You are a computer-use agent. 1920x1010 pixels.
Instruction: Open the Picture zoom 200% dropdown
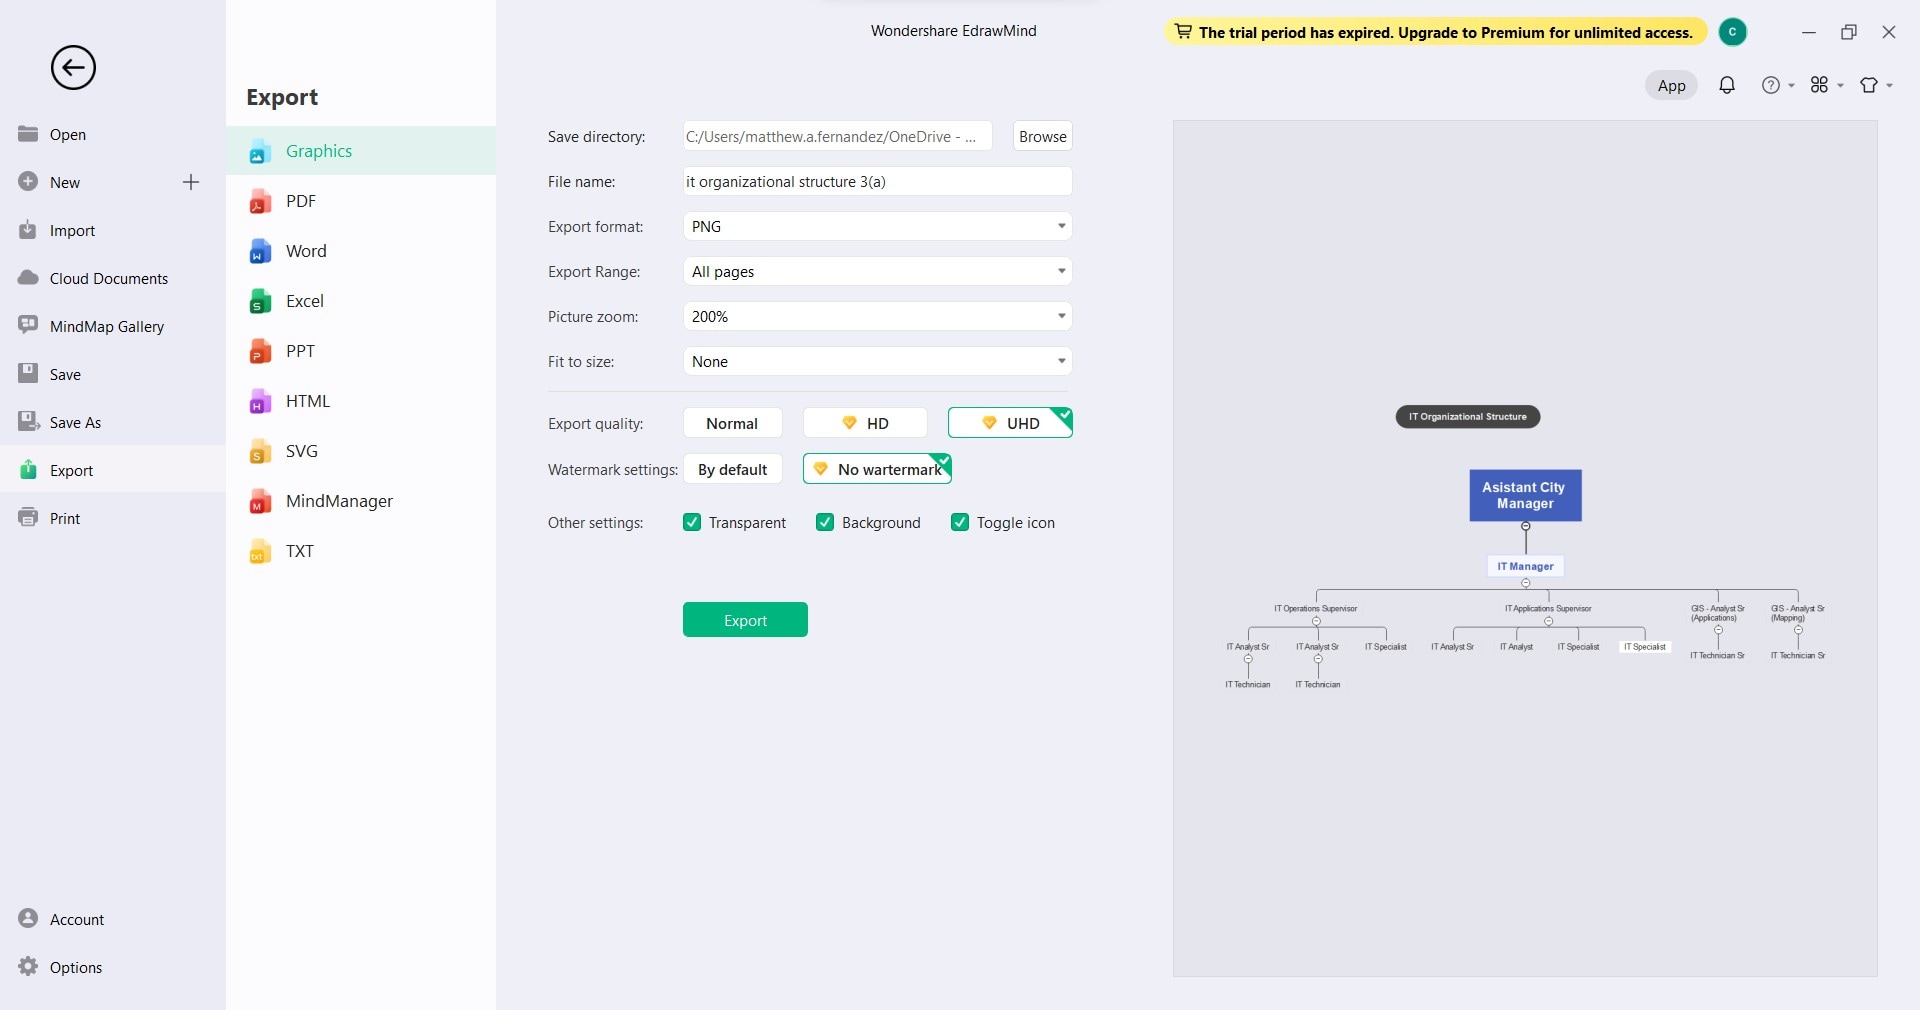878,316
